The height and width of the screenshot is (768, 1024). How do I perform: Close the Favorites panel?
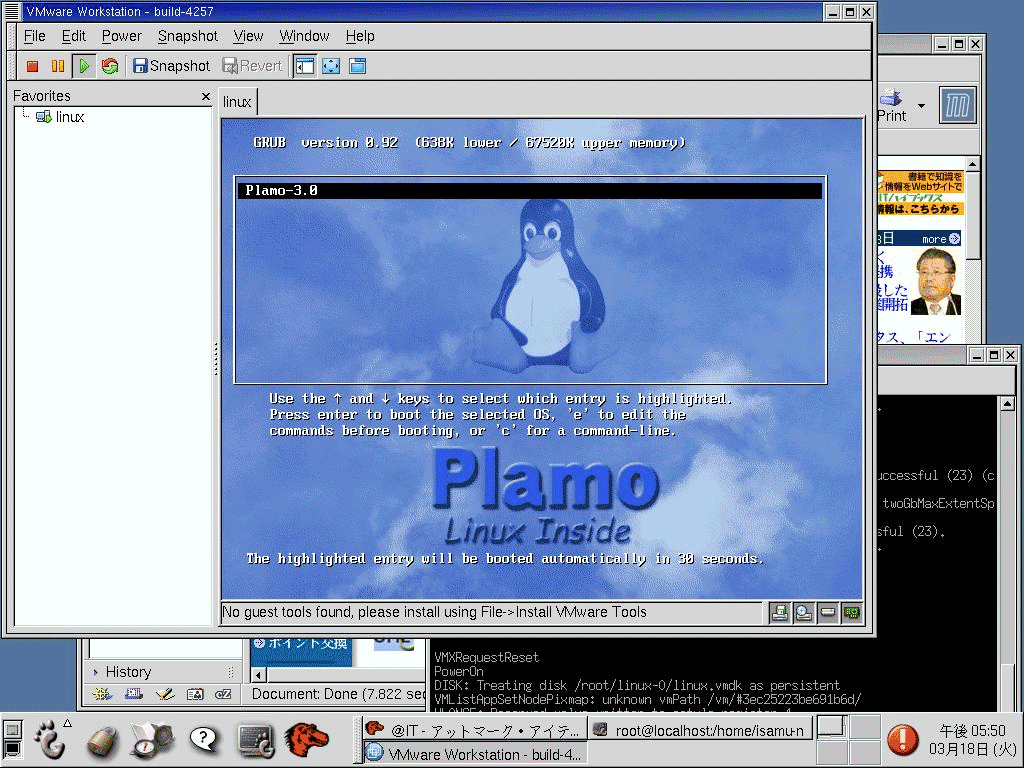coord(206,97)
